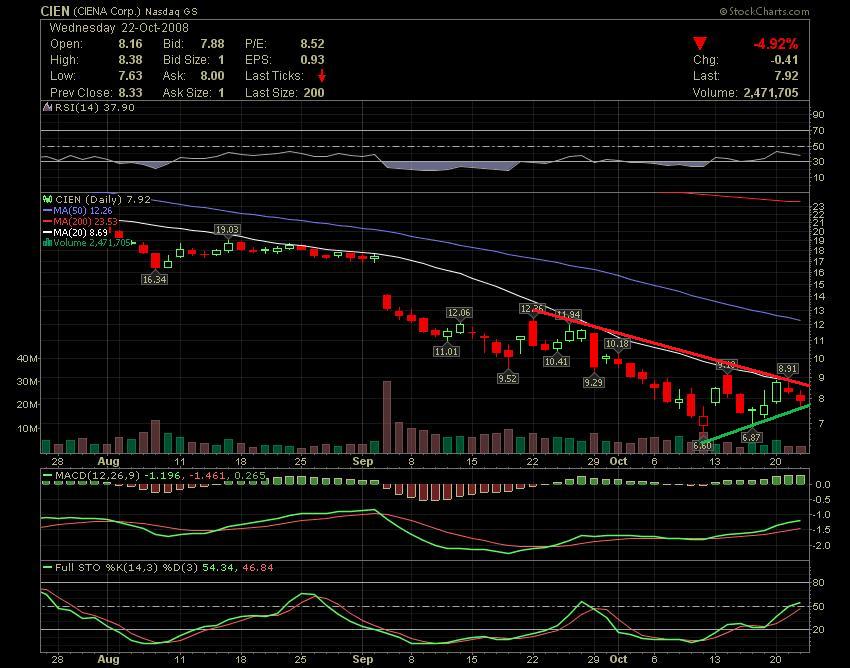The height and width of the screenshot is (668, 850).
Task: Click the Last value 7.92 in header
Action: (787, 75)
